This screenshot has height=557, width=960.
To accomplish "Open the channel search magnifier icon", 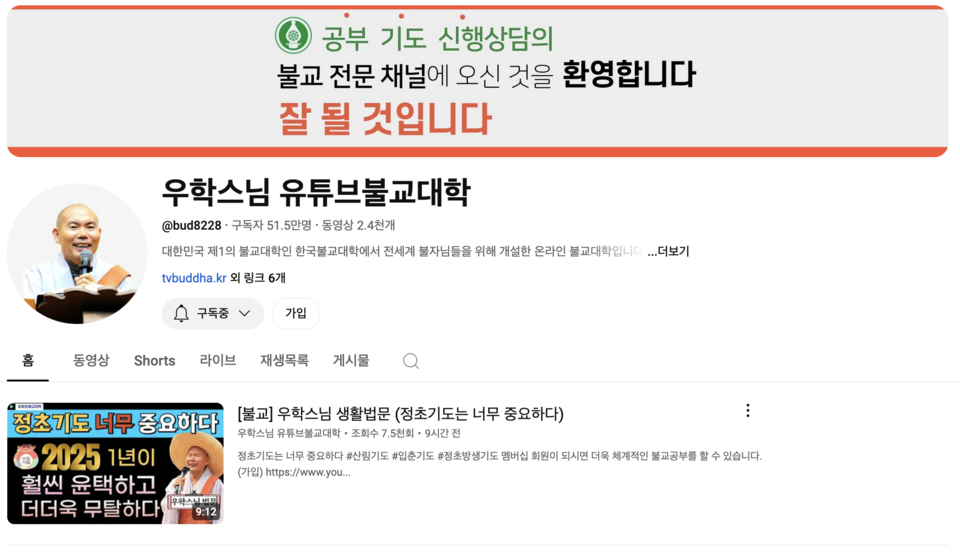I will pyautogui.click(x=411, y=361).
